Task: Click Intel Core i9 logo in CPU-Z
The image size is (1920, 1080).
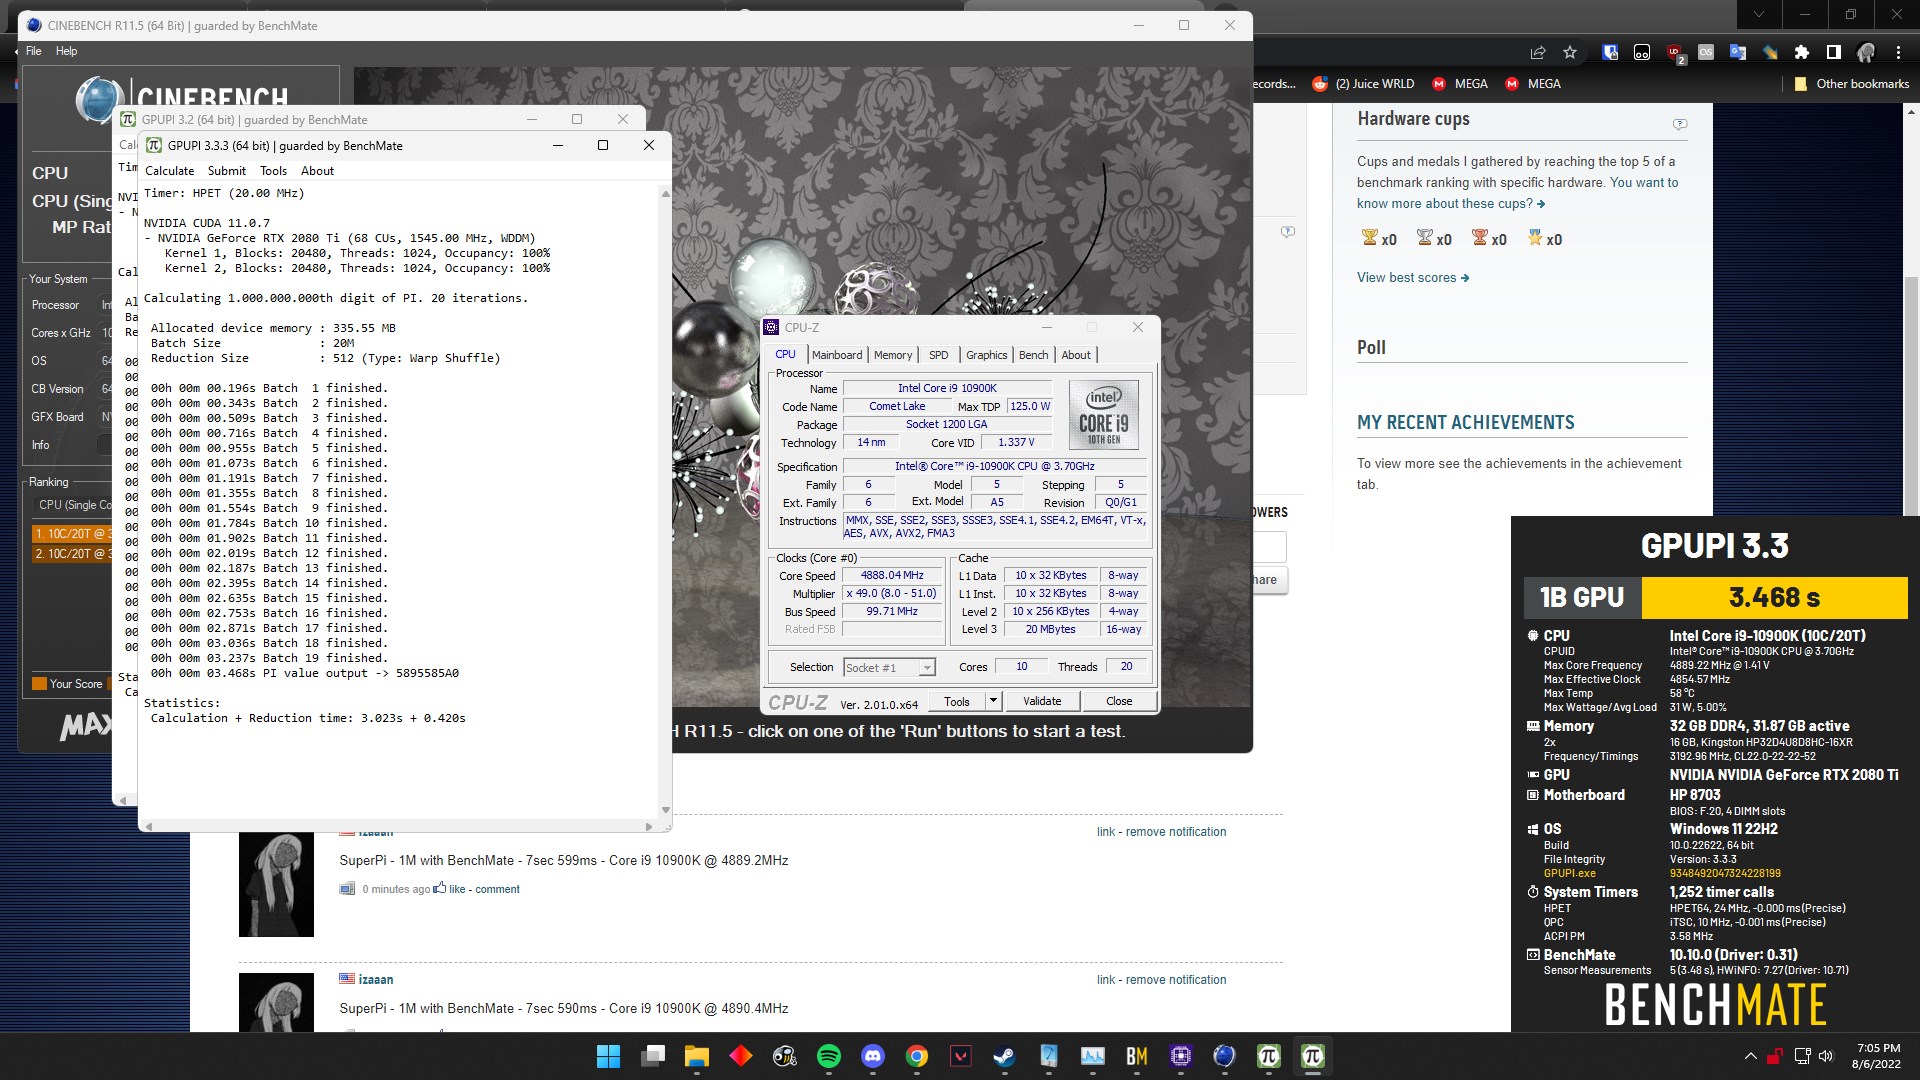Action: point(1104,414)
